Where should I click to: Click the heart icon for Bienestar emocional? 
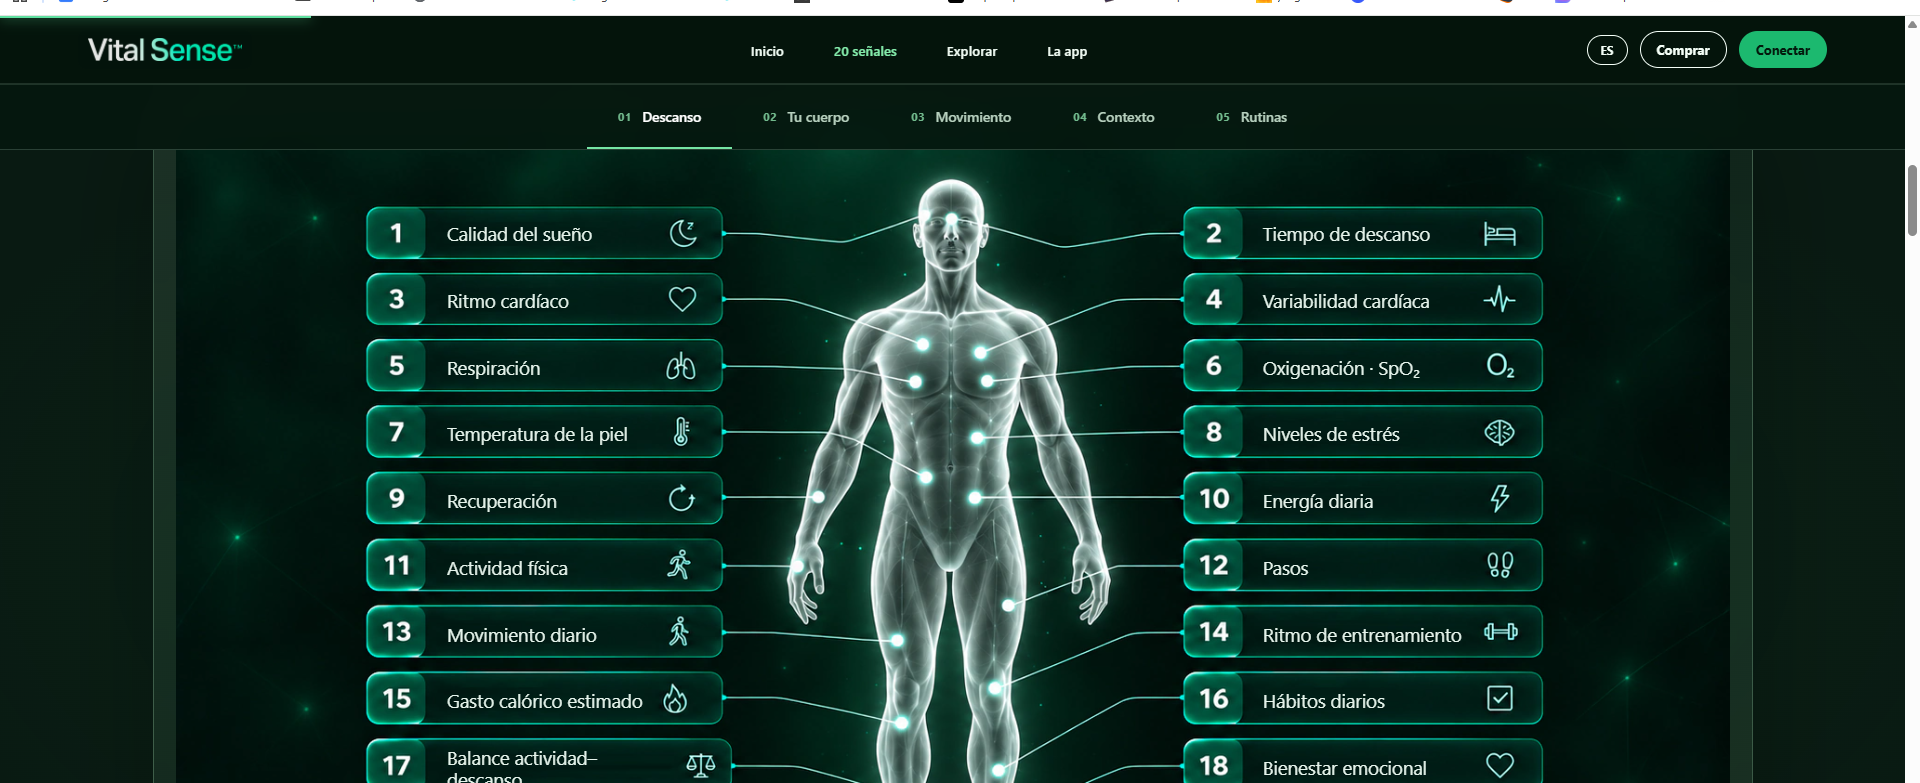pyautogui.click(x=1500, y=765)
